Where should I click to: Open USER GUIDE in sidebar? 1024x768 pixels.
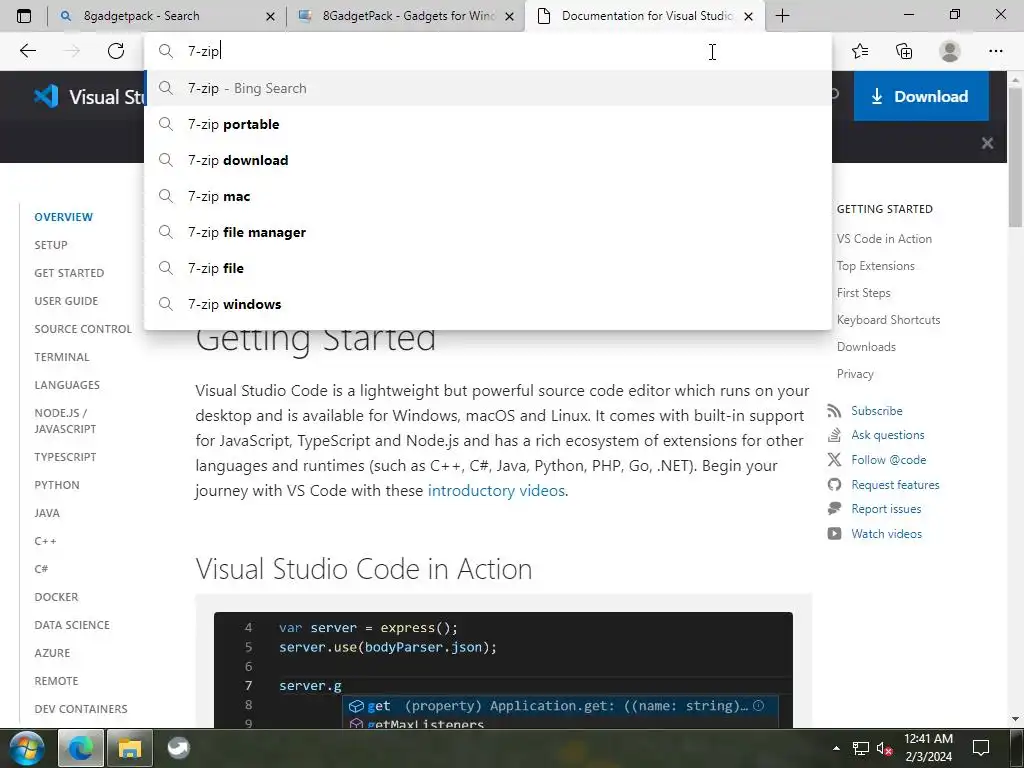click(x=66, y=301)
